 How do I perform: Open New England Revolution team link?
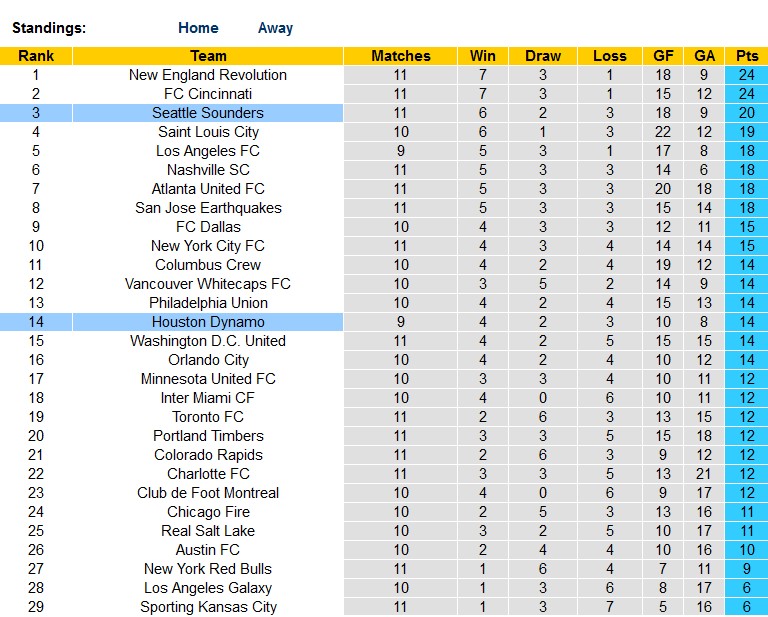208,75
